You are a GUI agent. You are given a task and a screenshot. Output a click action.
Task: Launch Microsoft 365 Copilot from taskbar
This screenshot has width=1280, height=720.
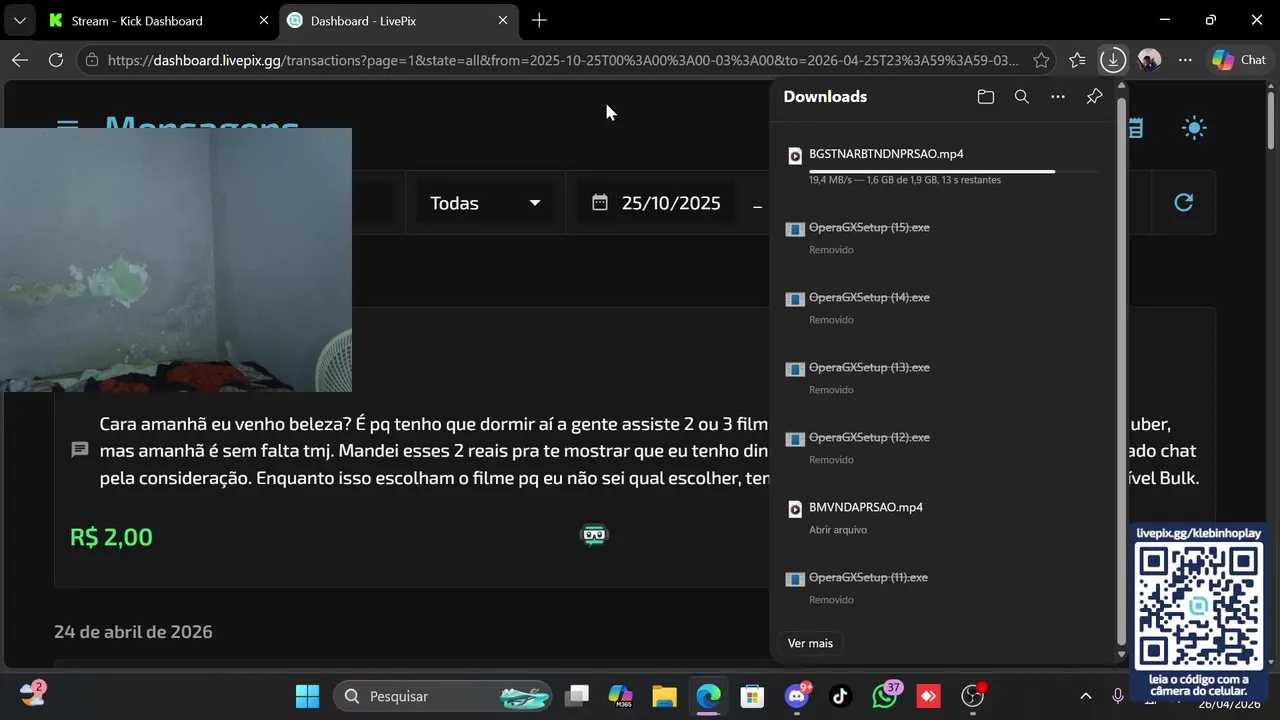[620, 696]
